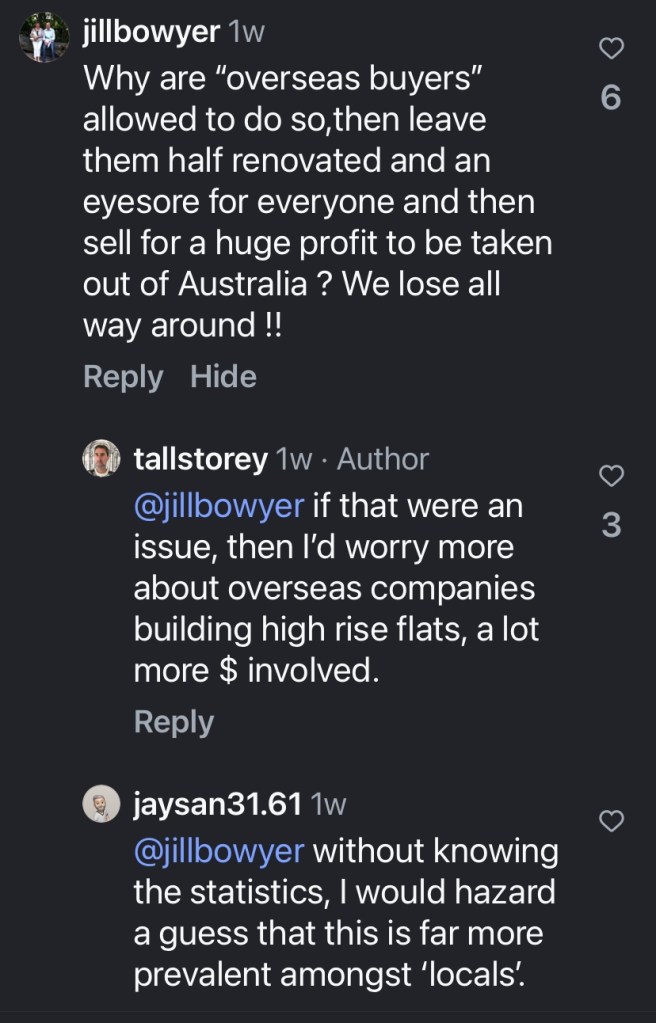
Task: Reply to jillbowyer's comment
Action: click(x=123, y=376)
